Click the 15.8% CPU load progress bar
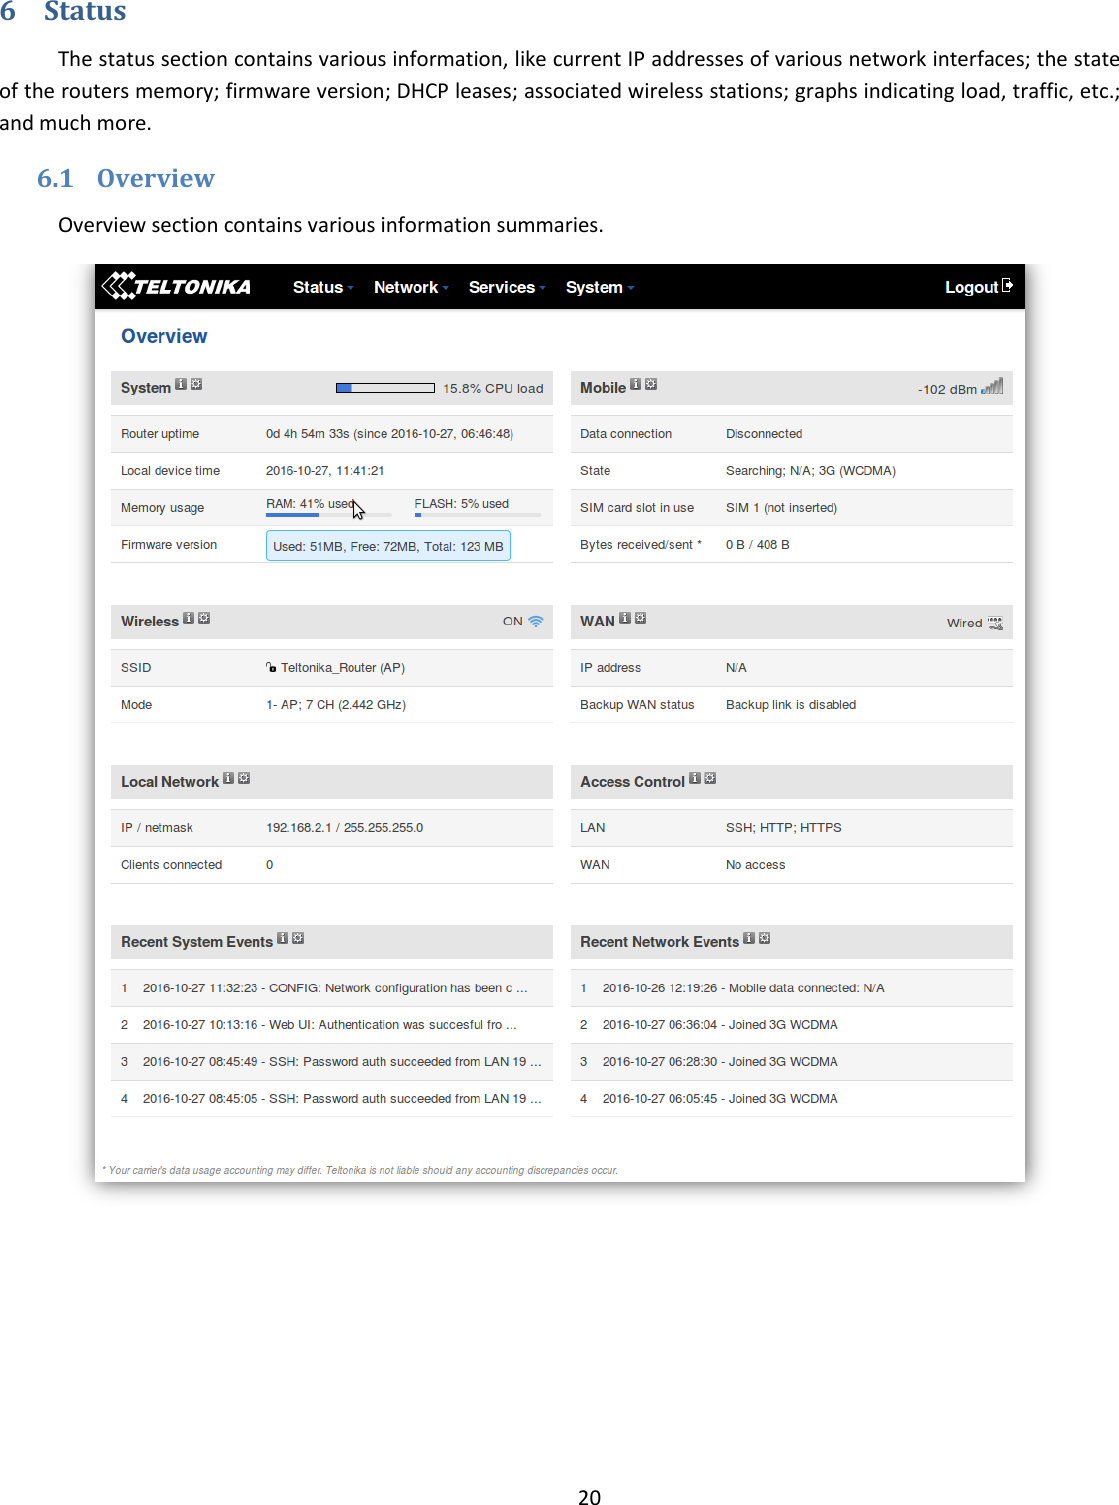Viewport: 1119px width, 1505px height. 385,387
